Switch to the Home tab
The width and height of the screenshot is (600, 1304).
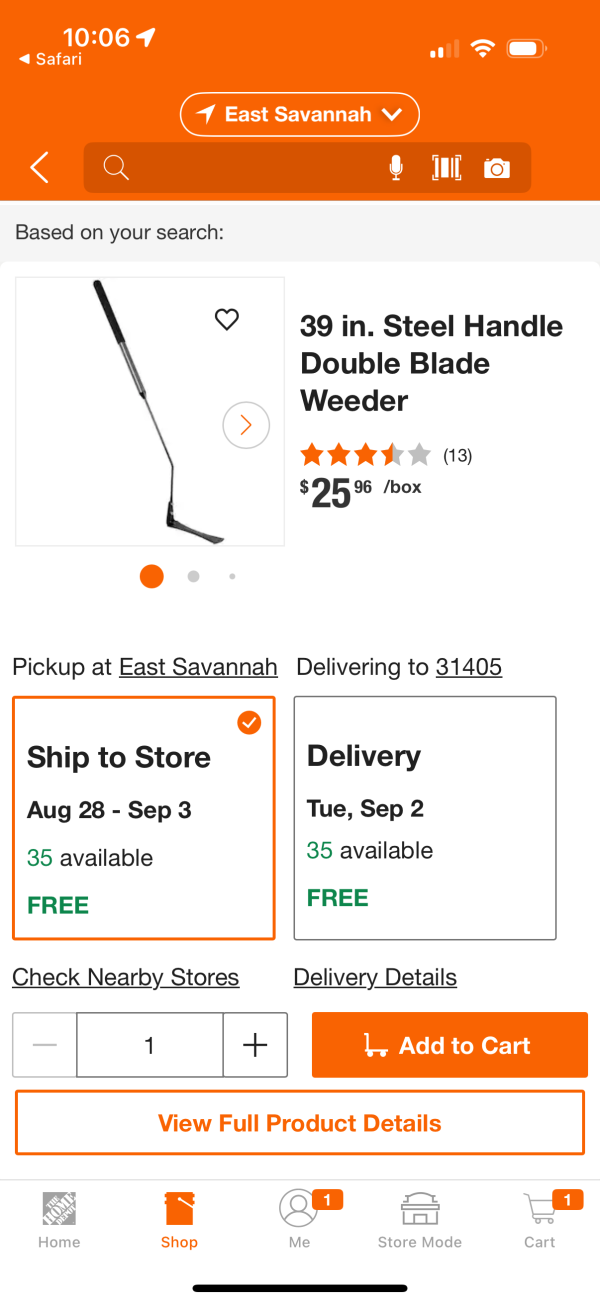point(59,1219)
